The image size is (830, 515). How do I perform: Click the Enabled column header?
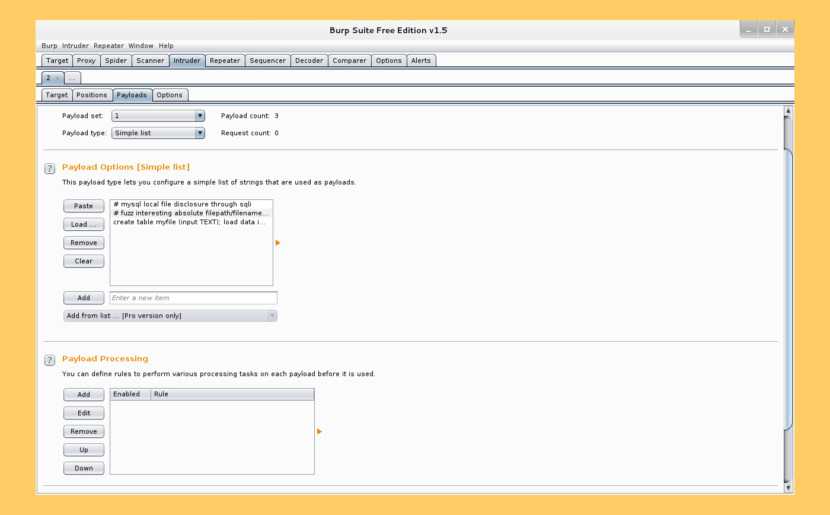[x=130, y=394]
